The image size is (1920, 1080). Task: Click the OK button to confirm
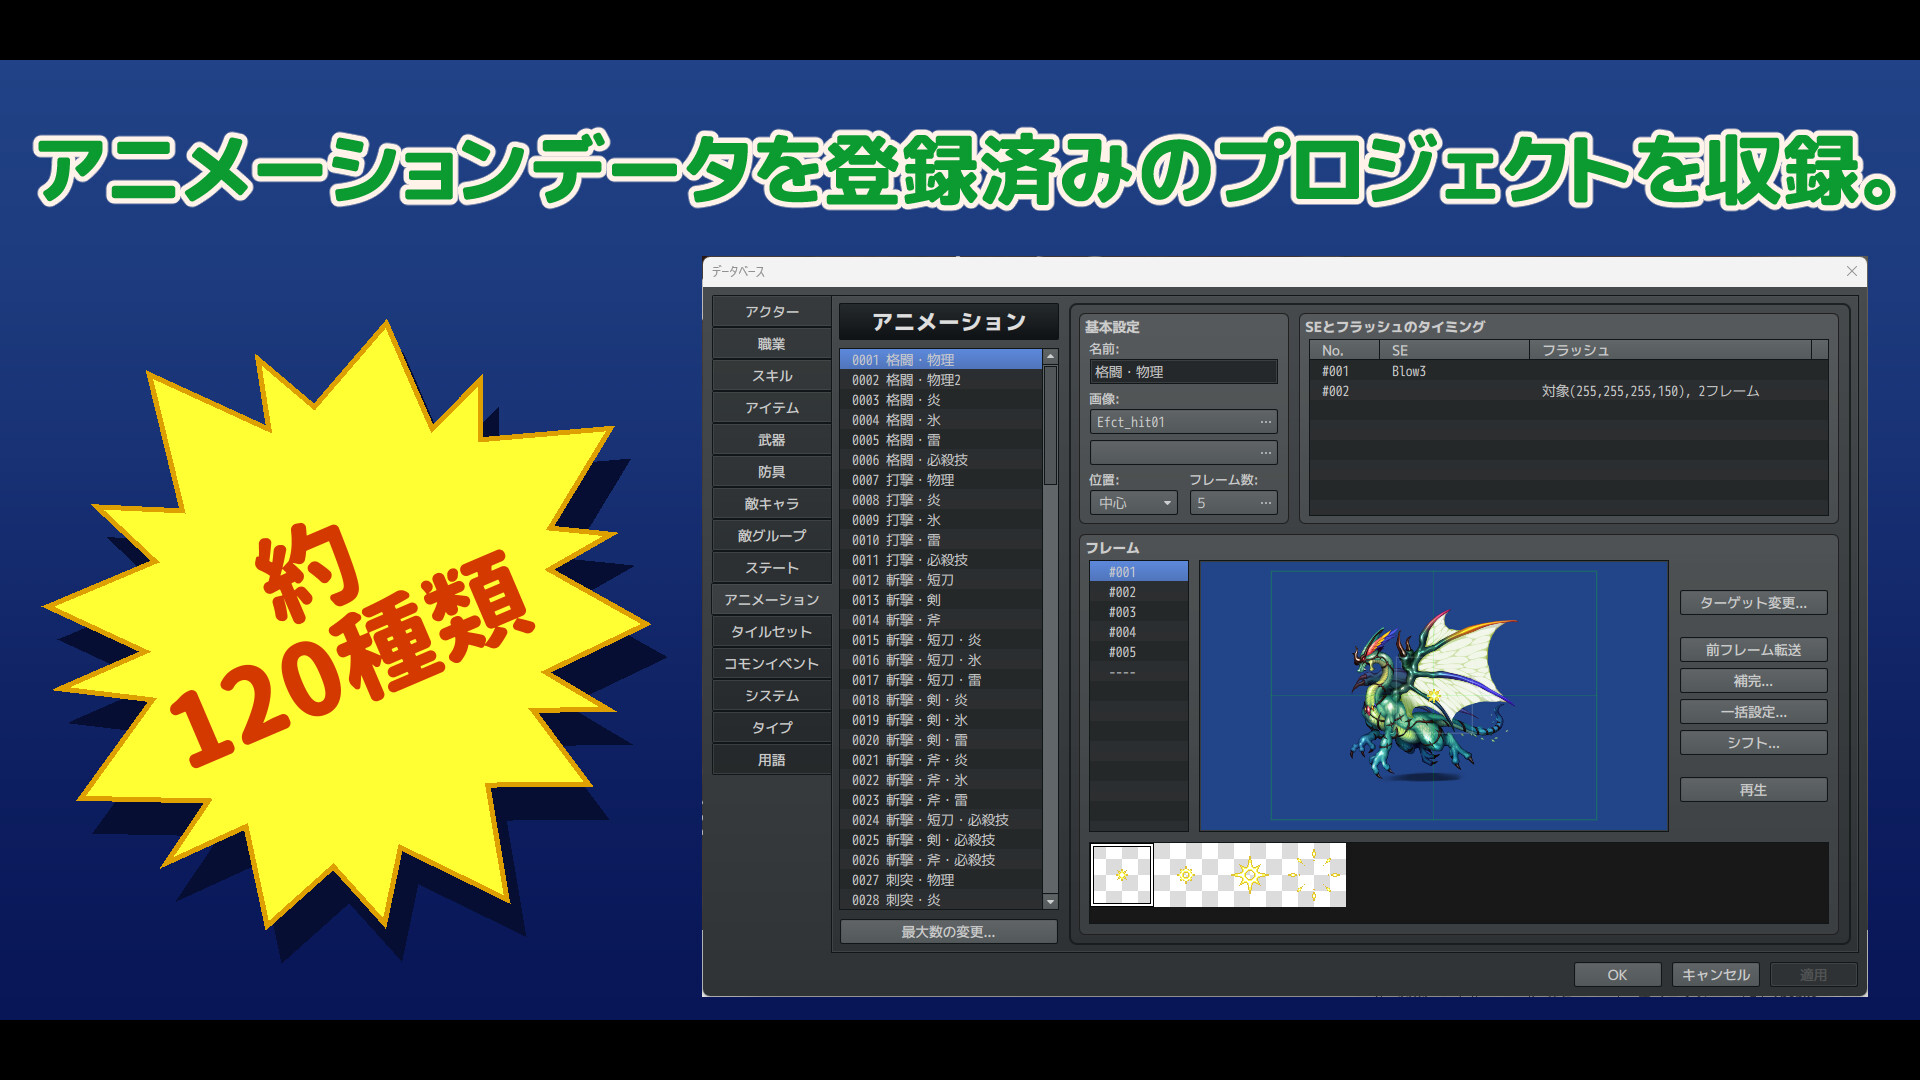[x=1616, y=975]
